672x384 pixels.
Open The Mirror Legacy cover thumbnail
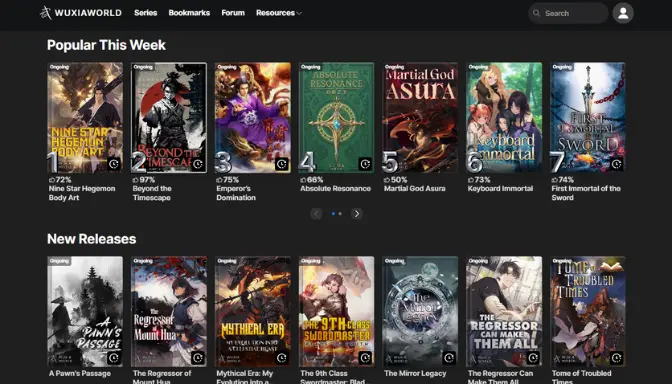(420, 311)
